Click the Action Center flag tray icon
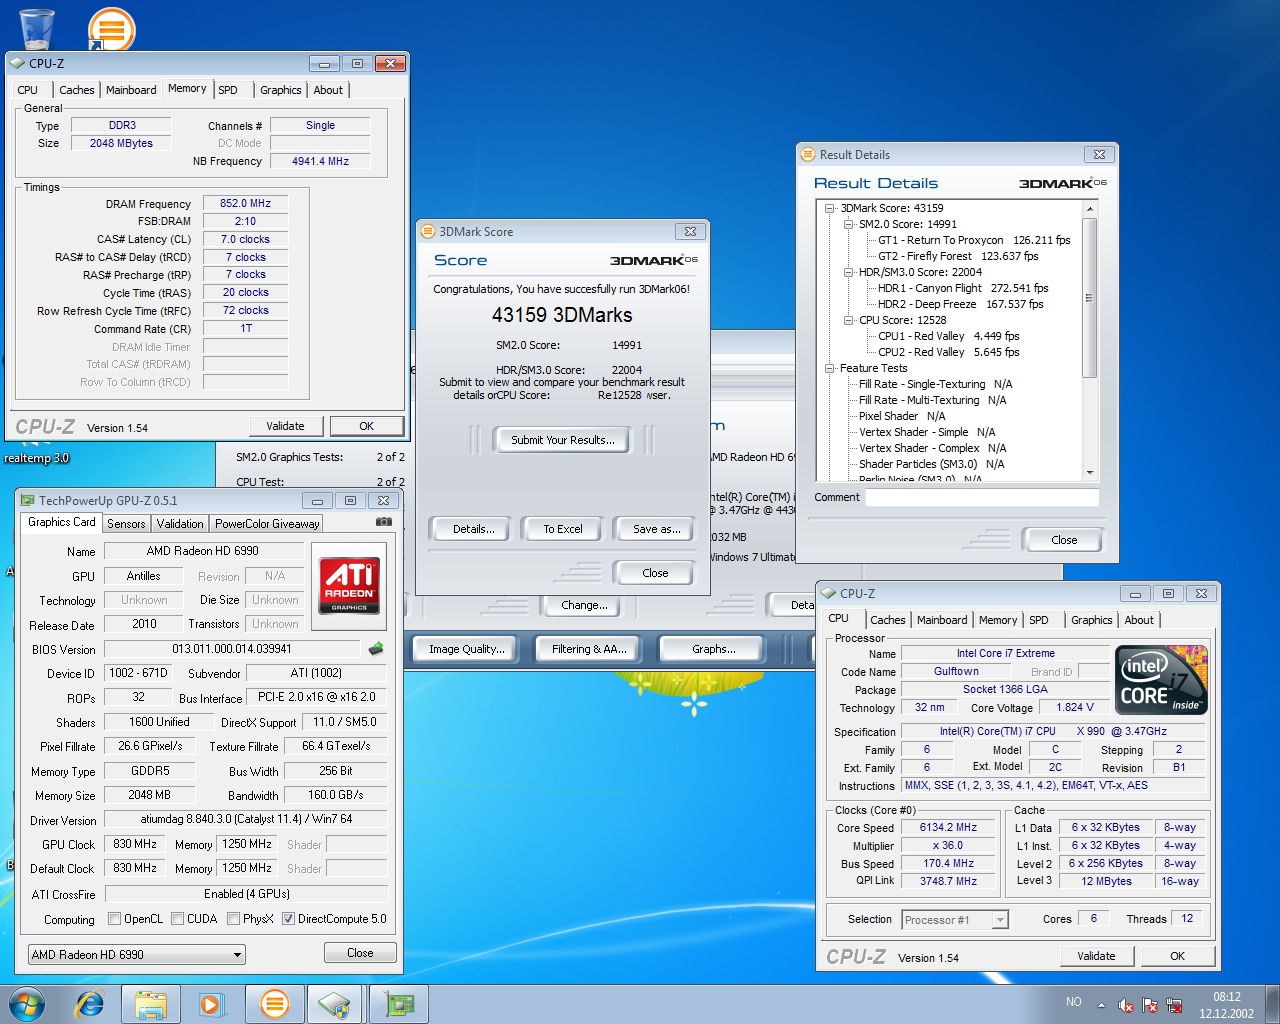Screen dimensions: 1280x1024 [1150, 1005]
